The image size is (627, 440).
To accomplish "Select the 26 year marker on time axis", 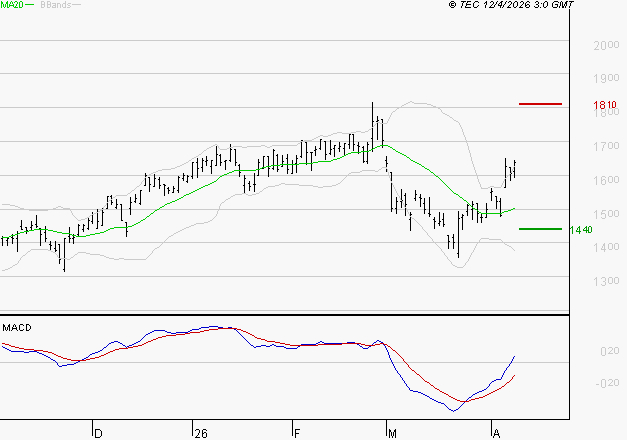I will coord(201,433).
